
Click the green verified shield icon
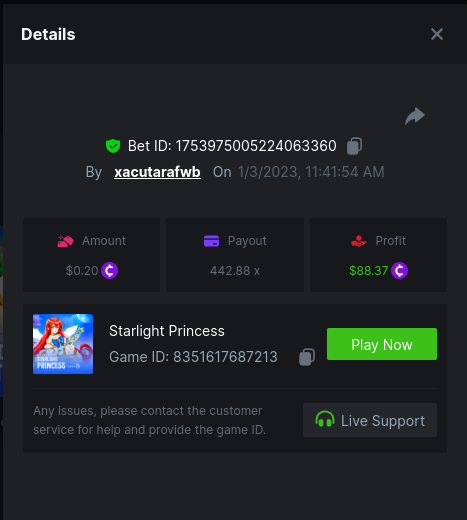tap(113, 146)
